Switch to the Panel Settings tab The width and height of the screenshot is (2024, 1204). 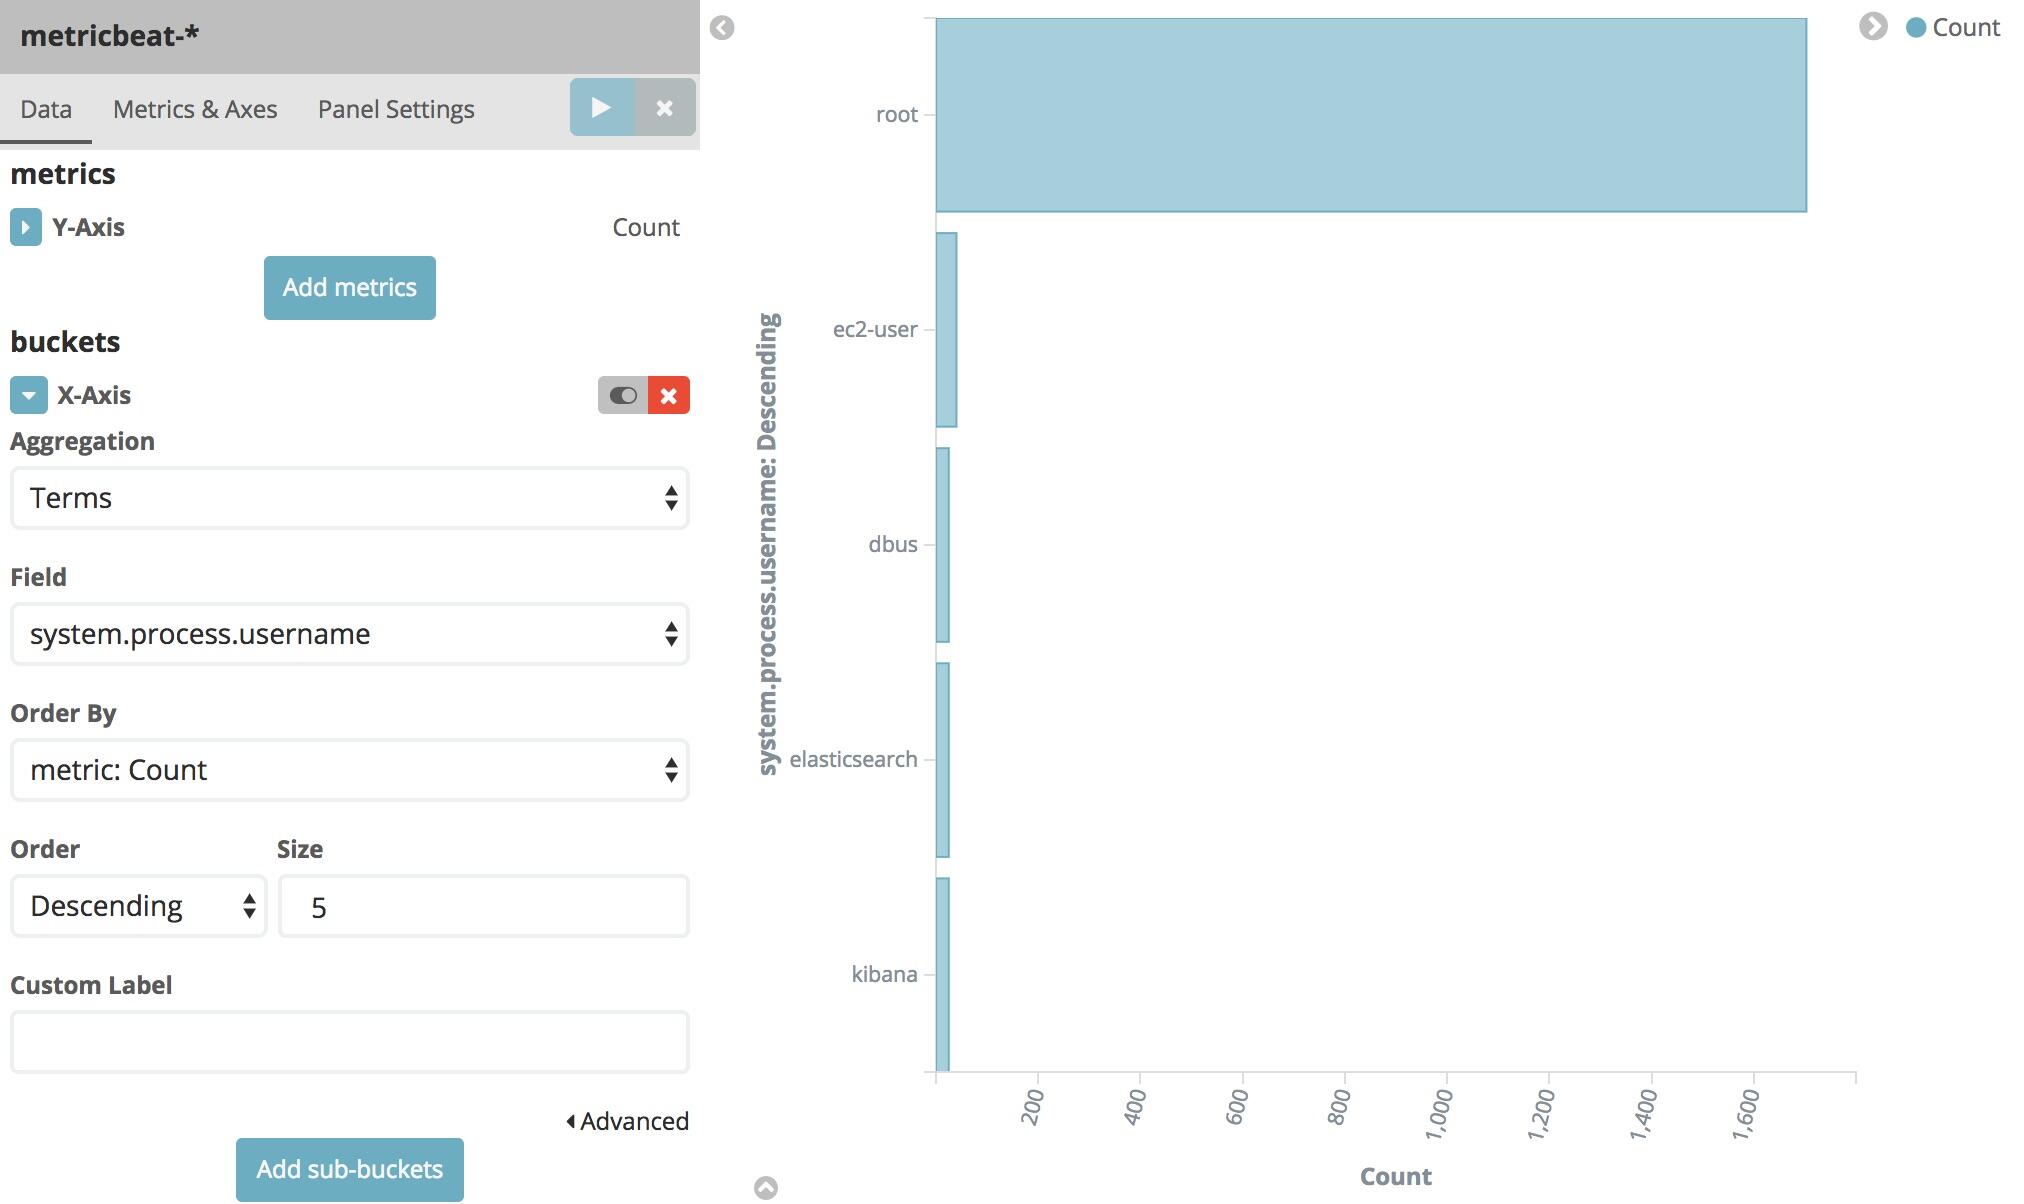396,109
